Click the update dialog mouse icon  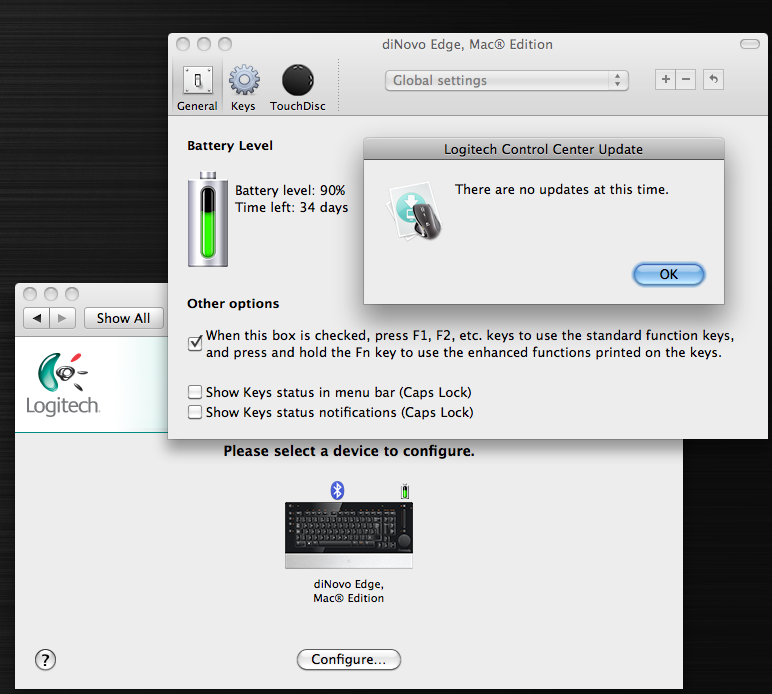(415, 212)
